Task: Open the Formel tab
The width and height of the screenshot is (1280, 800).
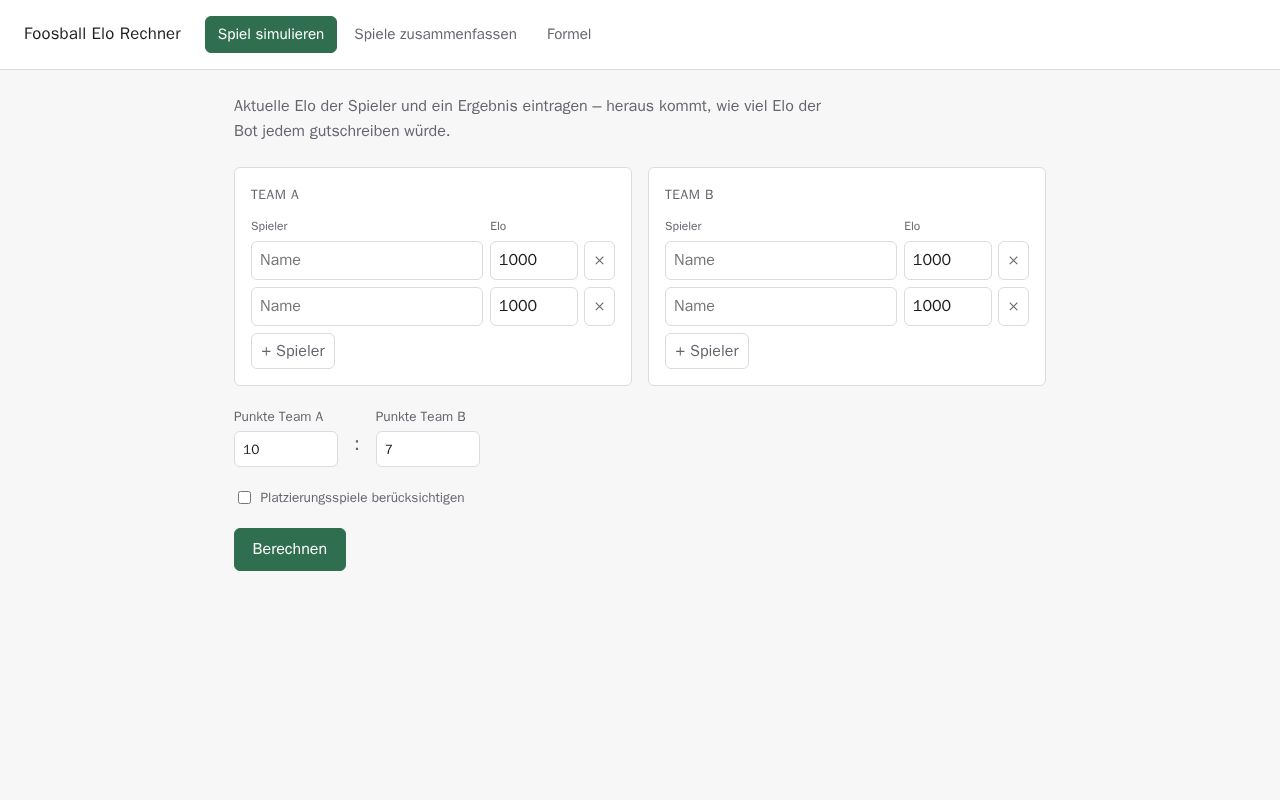Action: tap(569, 34)
